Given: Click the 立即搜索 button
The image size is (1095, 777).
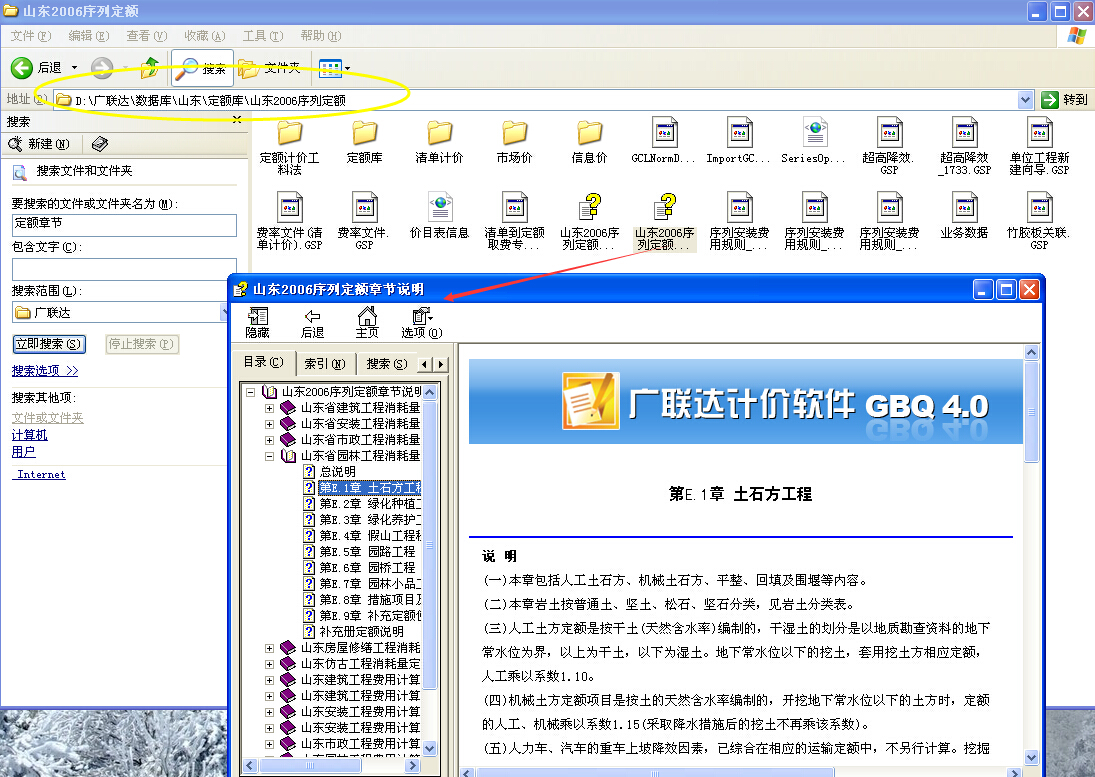Looking at the screenshot, I should [49, 344].
